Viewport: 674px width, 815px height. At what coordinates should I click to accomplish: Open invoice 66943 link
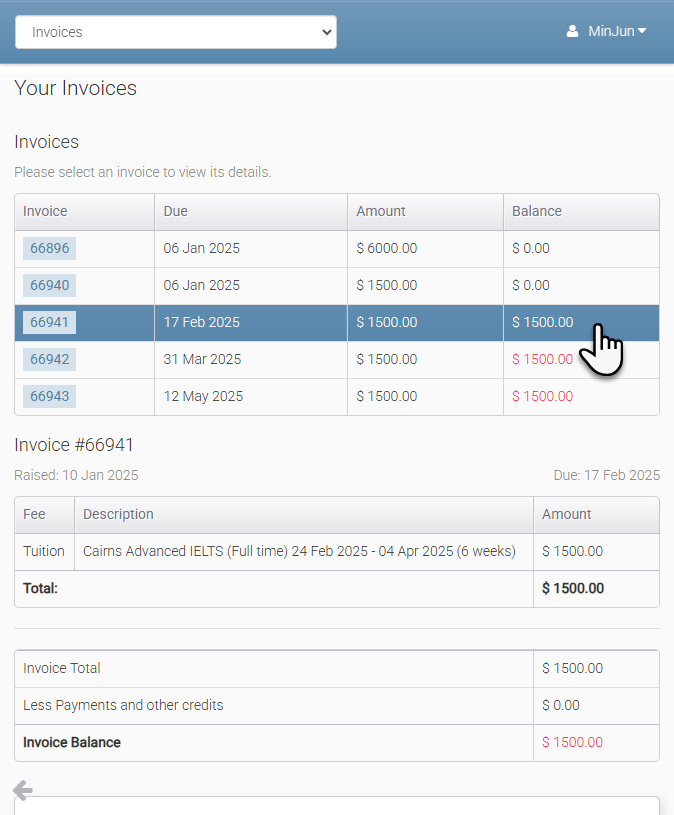49,396
